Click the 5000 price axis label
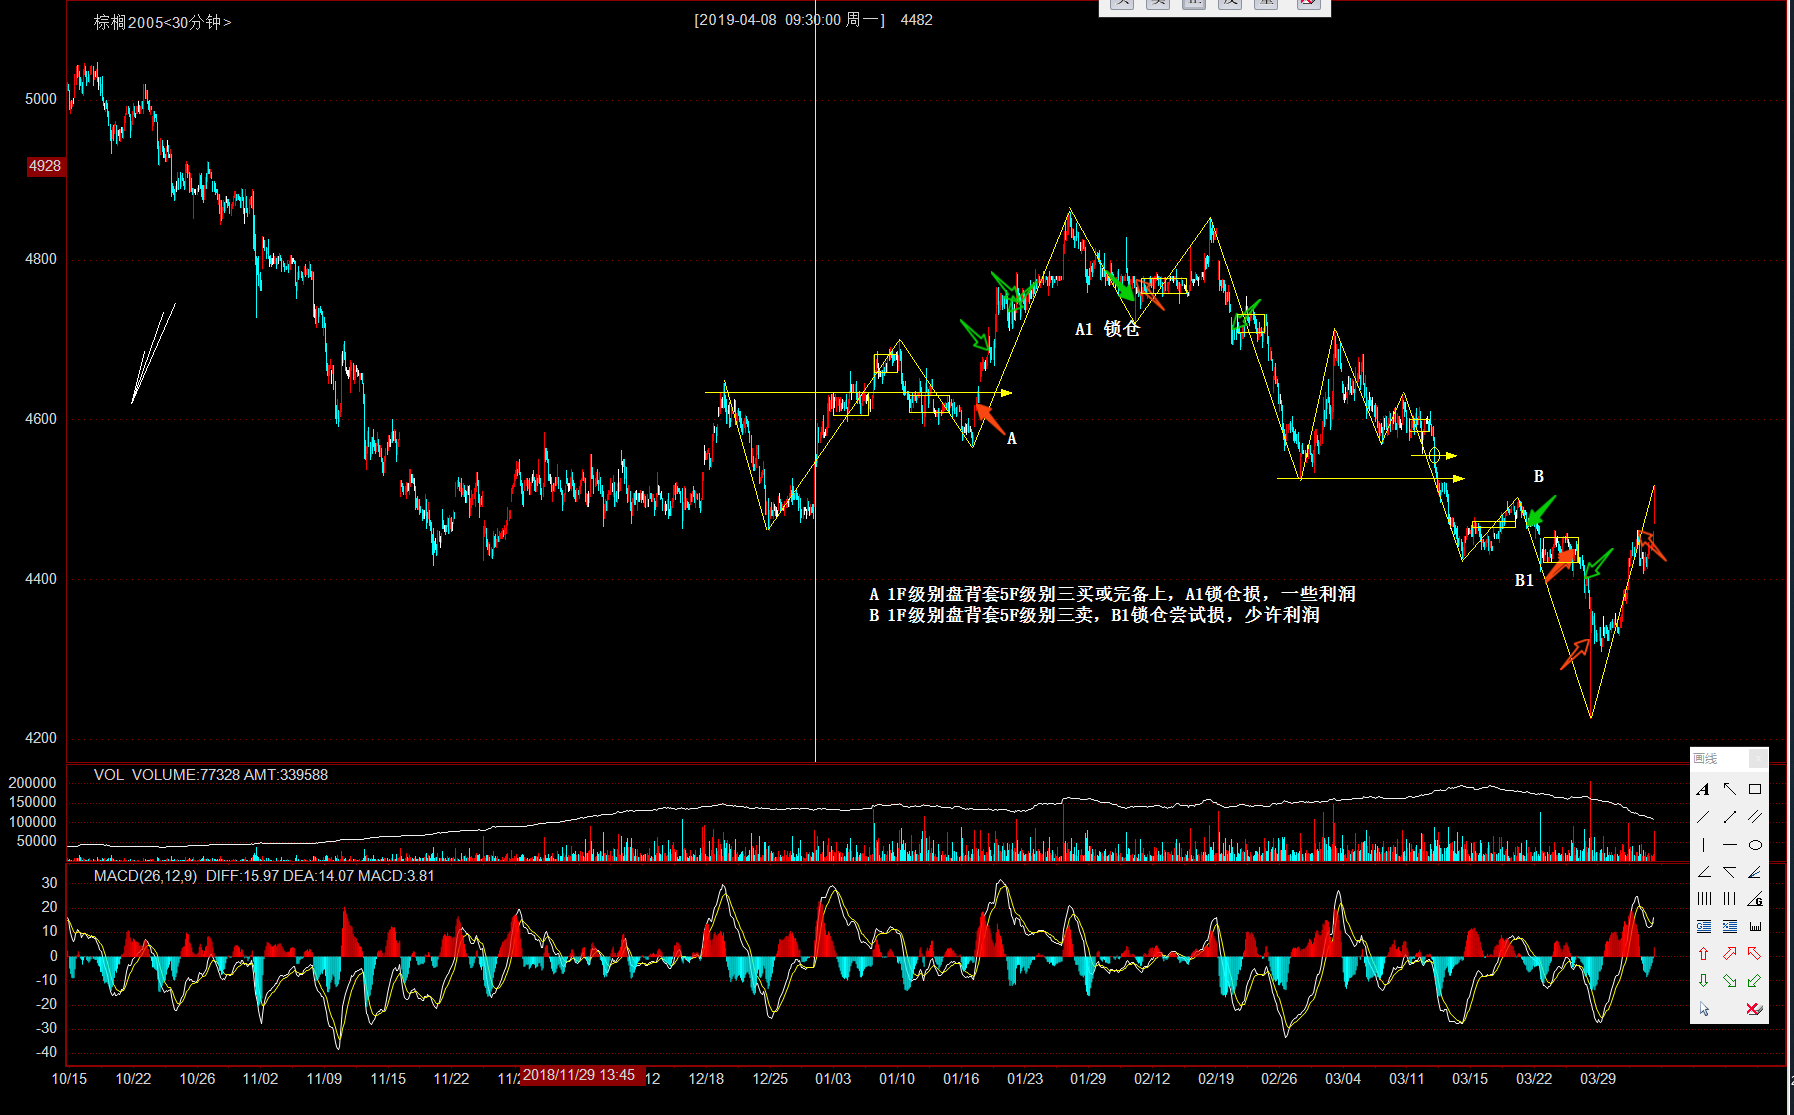1794x1115 pixels. point(41,99)
